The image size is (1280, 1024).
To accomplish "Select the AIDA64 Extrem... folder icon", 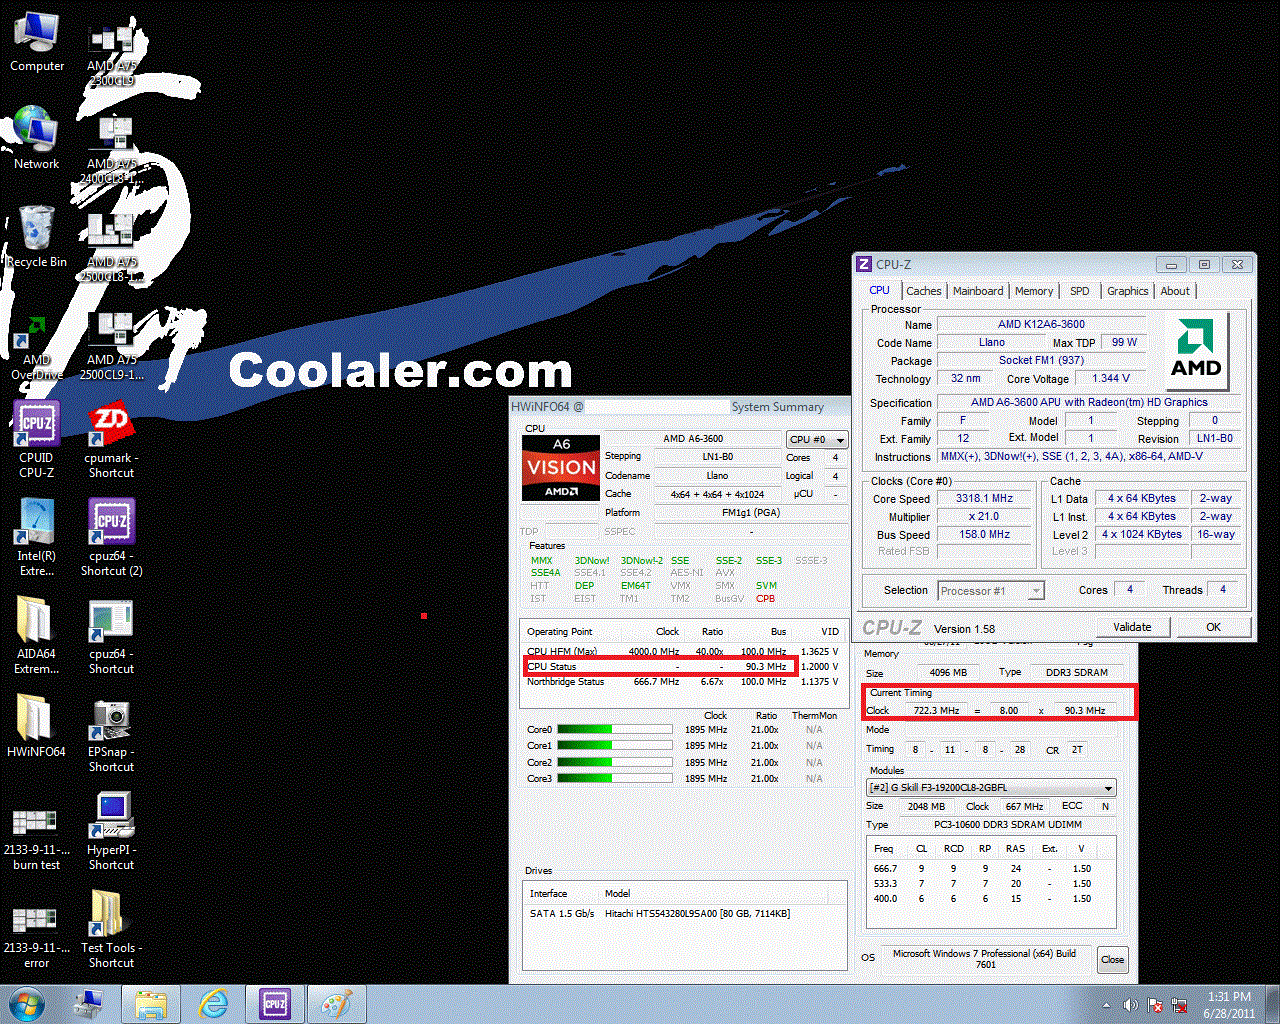I will (x=37, y=636).
